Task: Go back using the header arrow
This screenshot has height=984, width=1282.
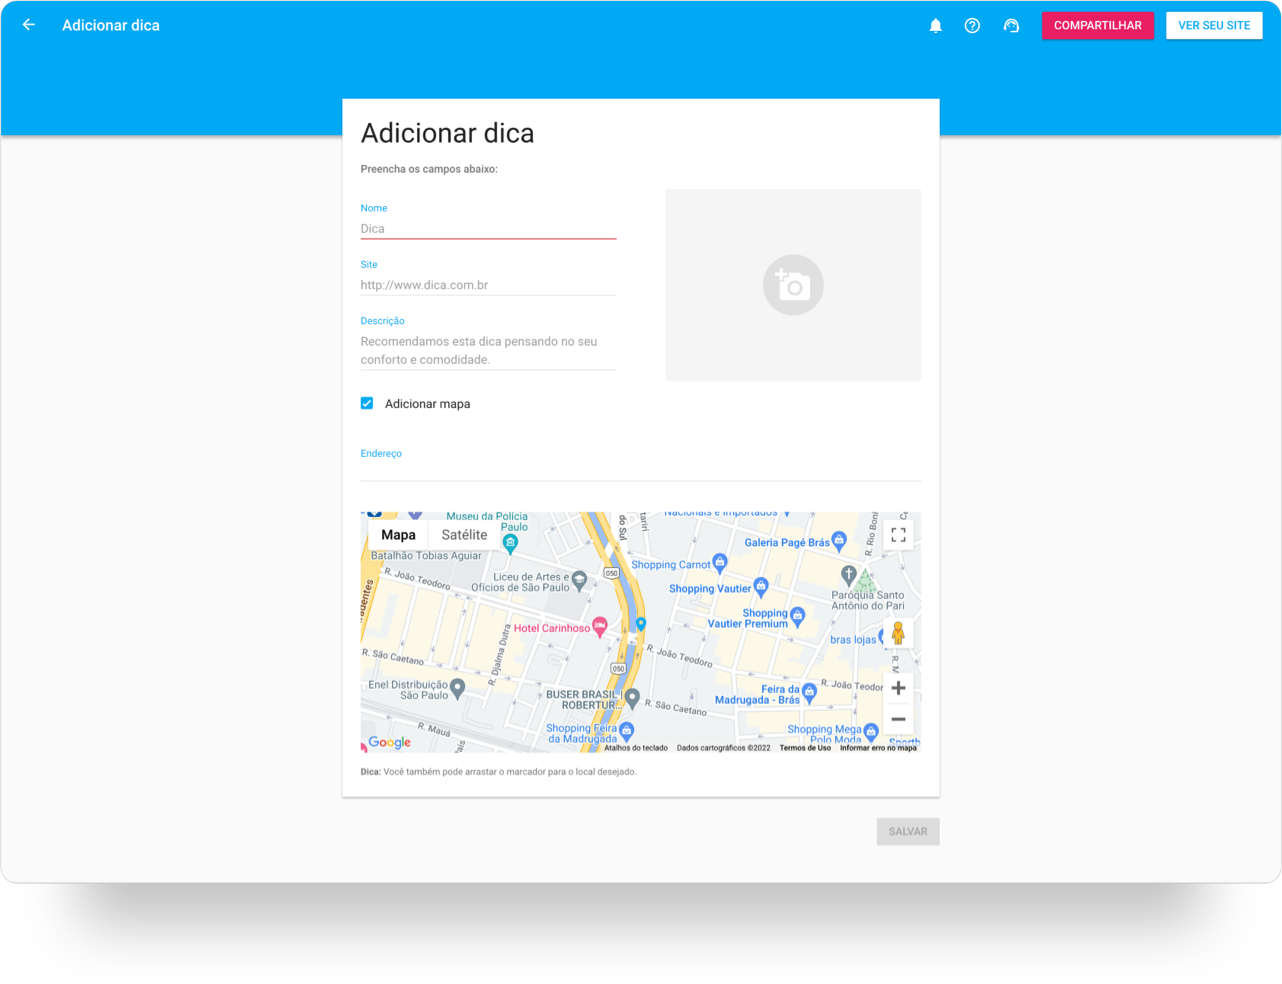Action: (29, 25)
